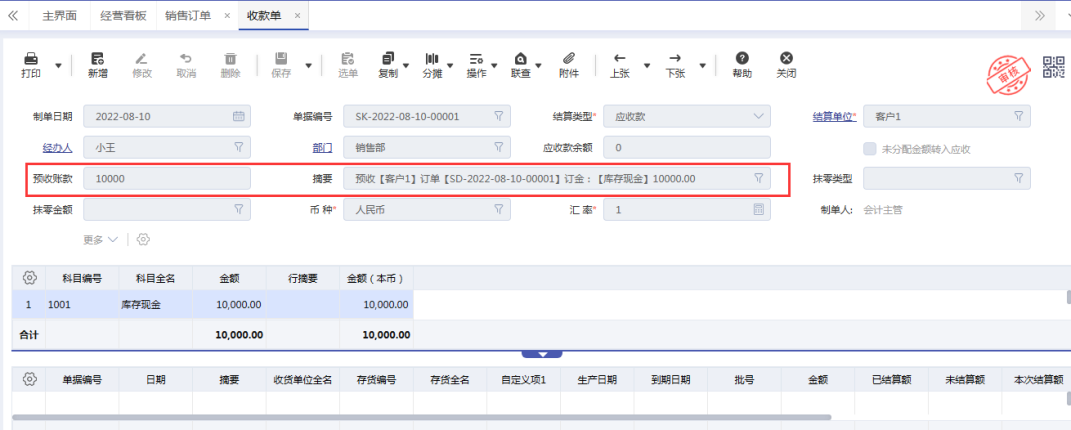This screenshot has height=430, width=1071.
Task: Switch to the 经营看板 tab
Action: [x=123, y=16]
